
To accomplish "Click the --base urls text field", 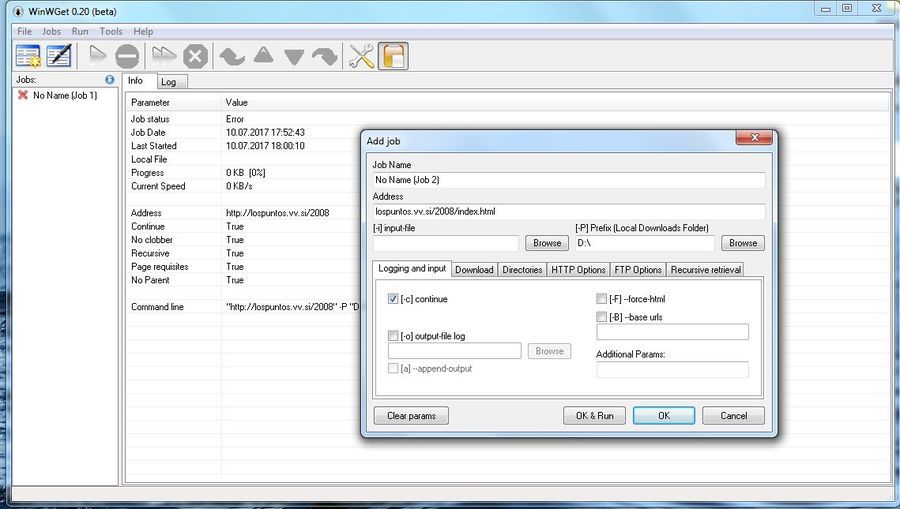I will [673, 332].
